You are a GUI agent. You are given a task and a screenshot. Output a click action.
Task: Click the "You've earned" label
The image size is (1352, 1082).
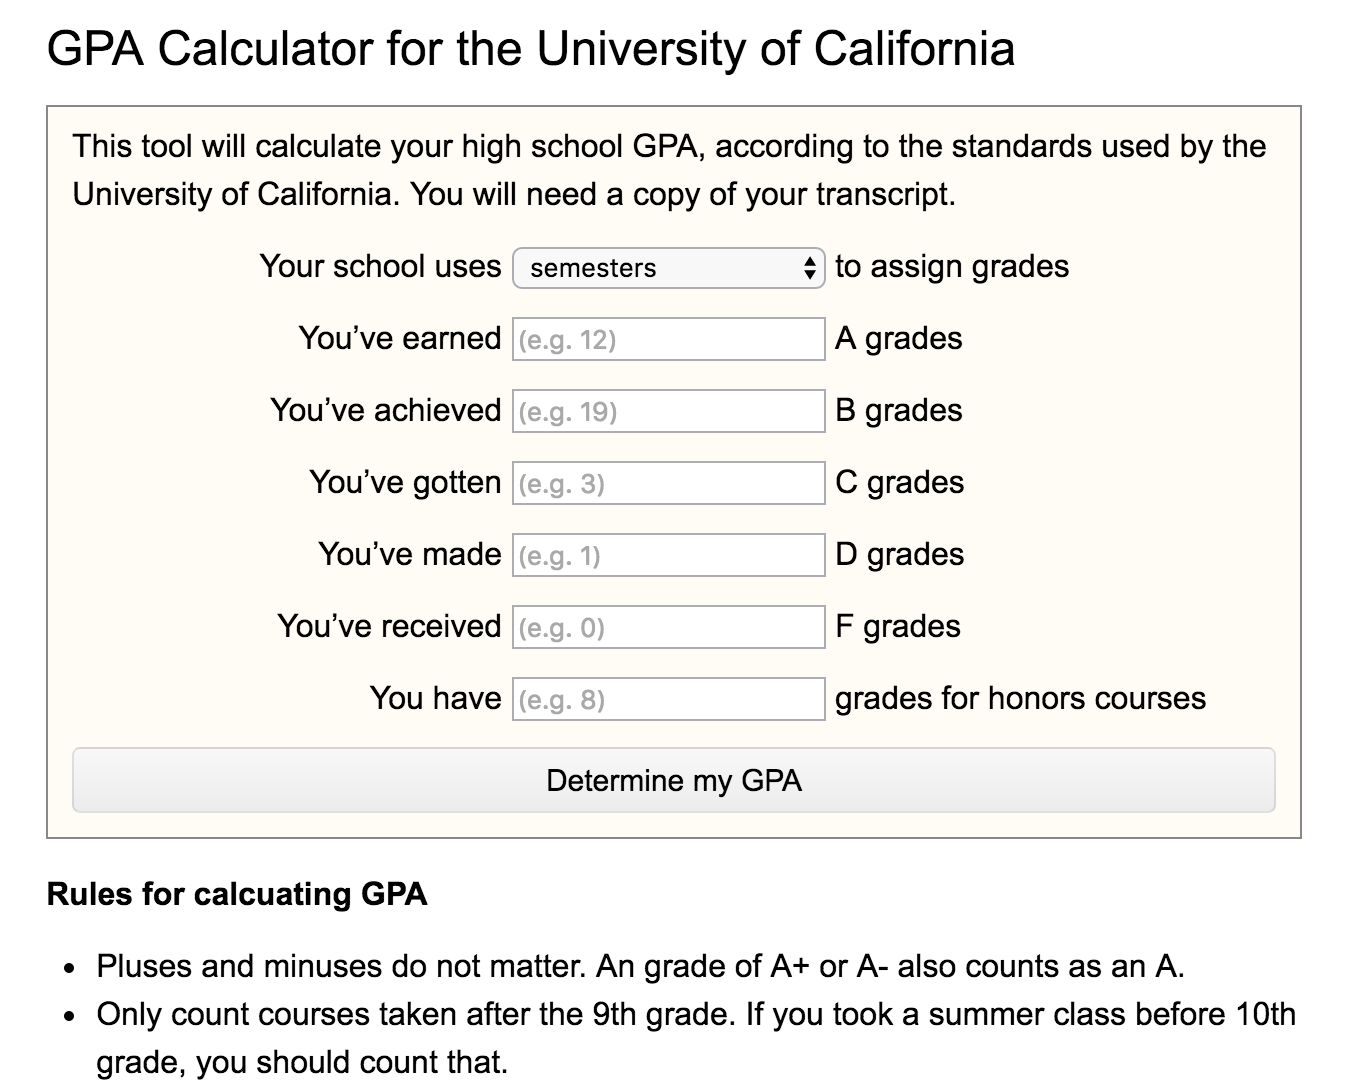pyautogui.click(x=399, y=338)
